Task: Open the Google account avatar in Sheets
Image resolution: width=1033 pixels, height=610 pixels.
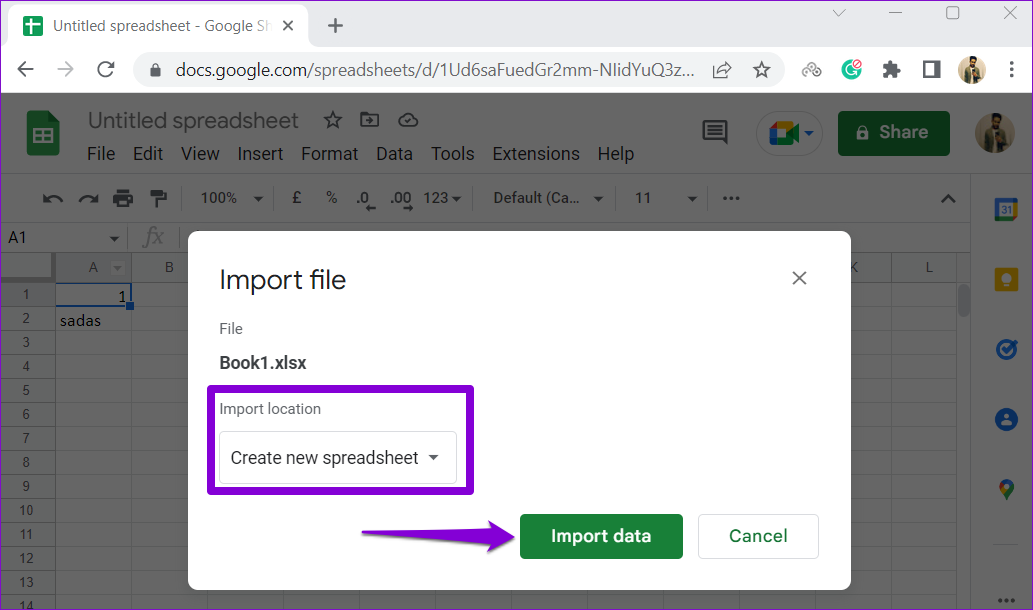Action: [995, 133]
